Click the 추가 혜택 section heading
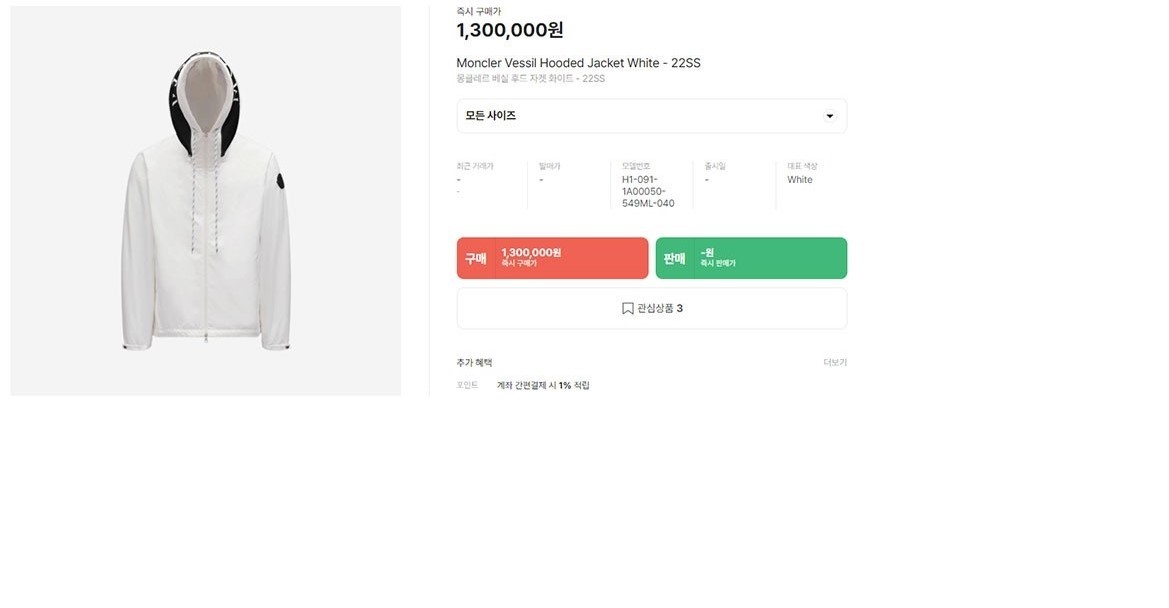 474,363
